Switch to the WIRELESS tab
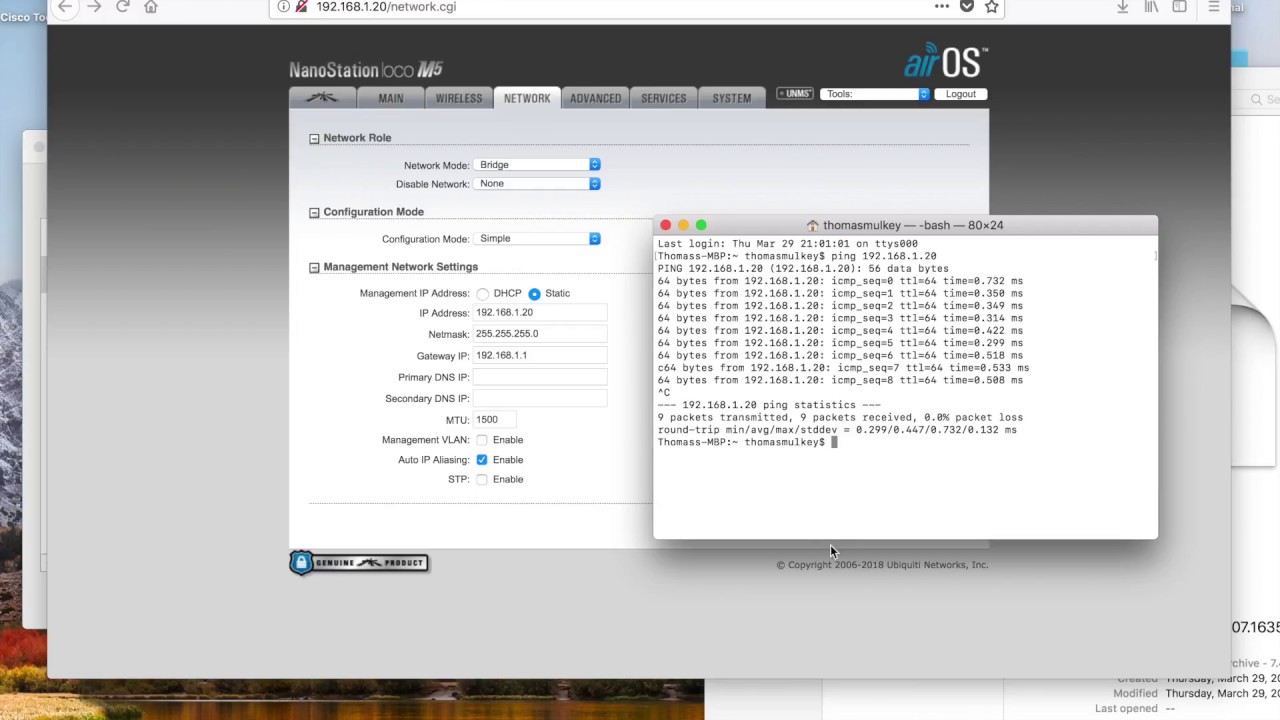This screenshot has height=720, width=1280. point(459,98)
